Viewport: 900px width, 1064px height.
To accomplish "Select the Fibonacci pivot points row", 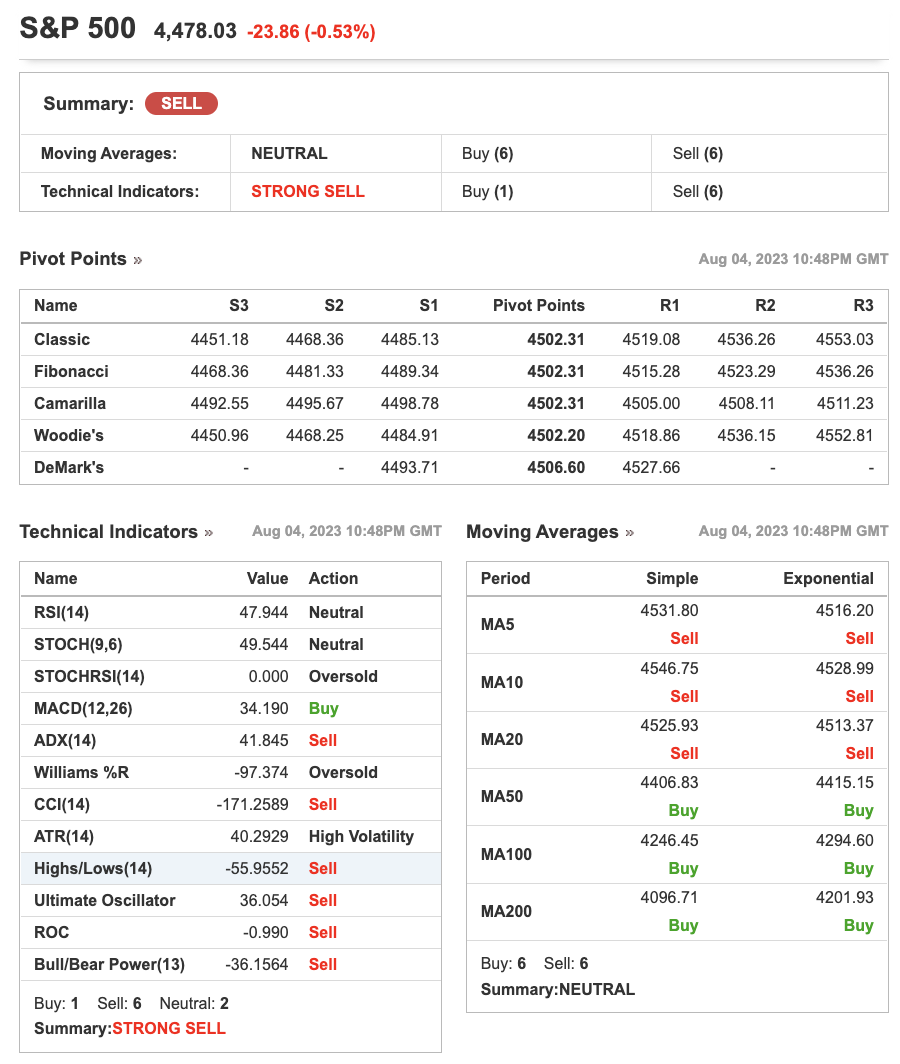I will 453,371.
